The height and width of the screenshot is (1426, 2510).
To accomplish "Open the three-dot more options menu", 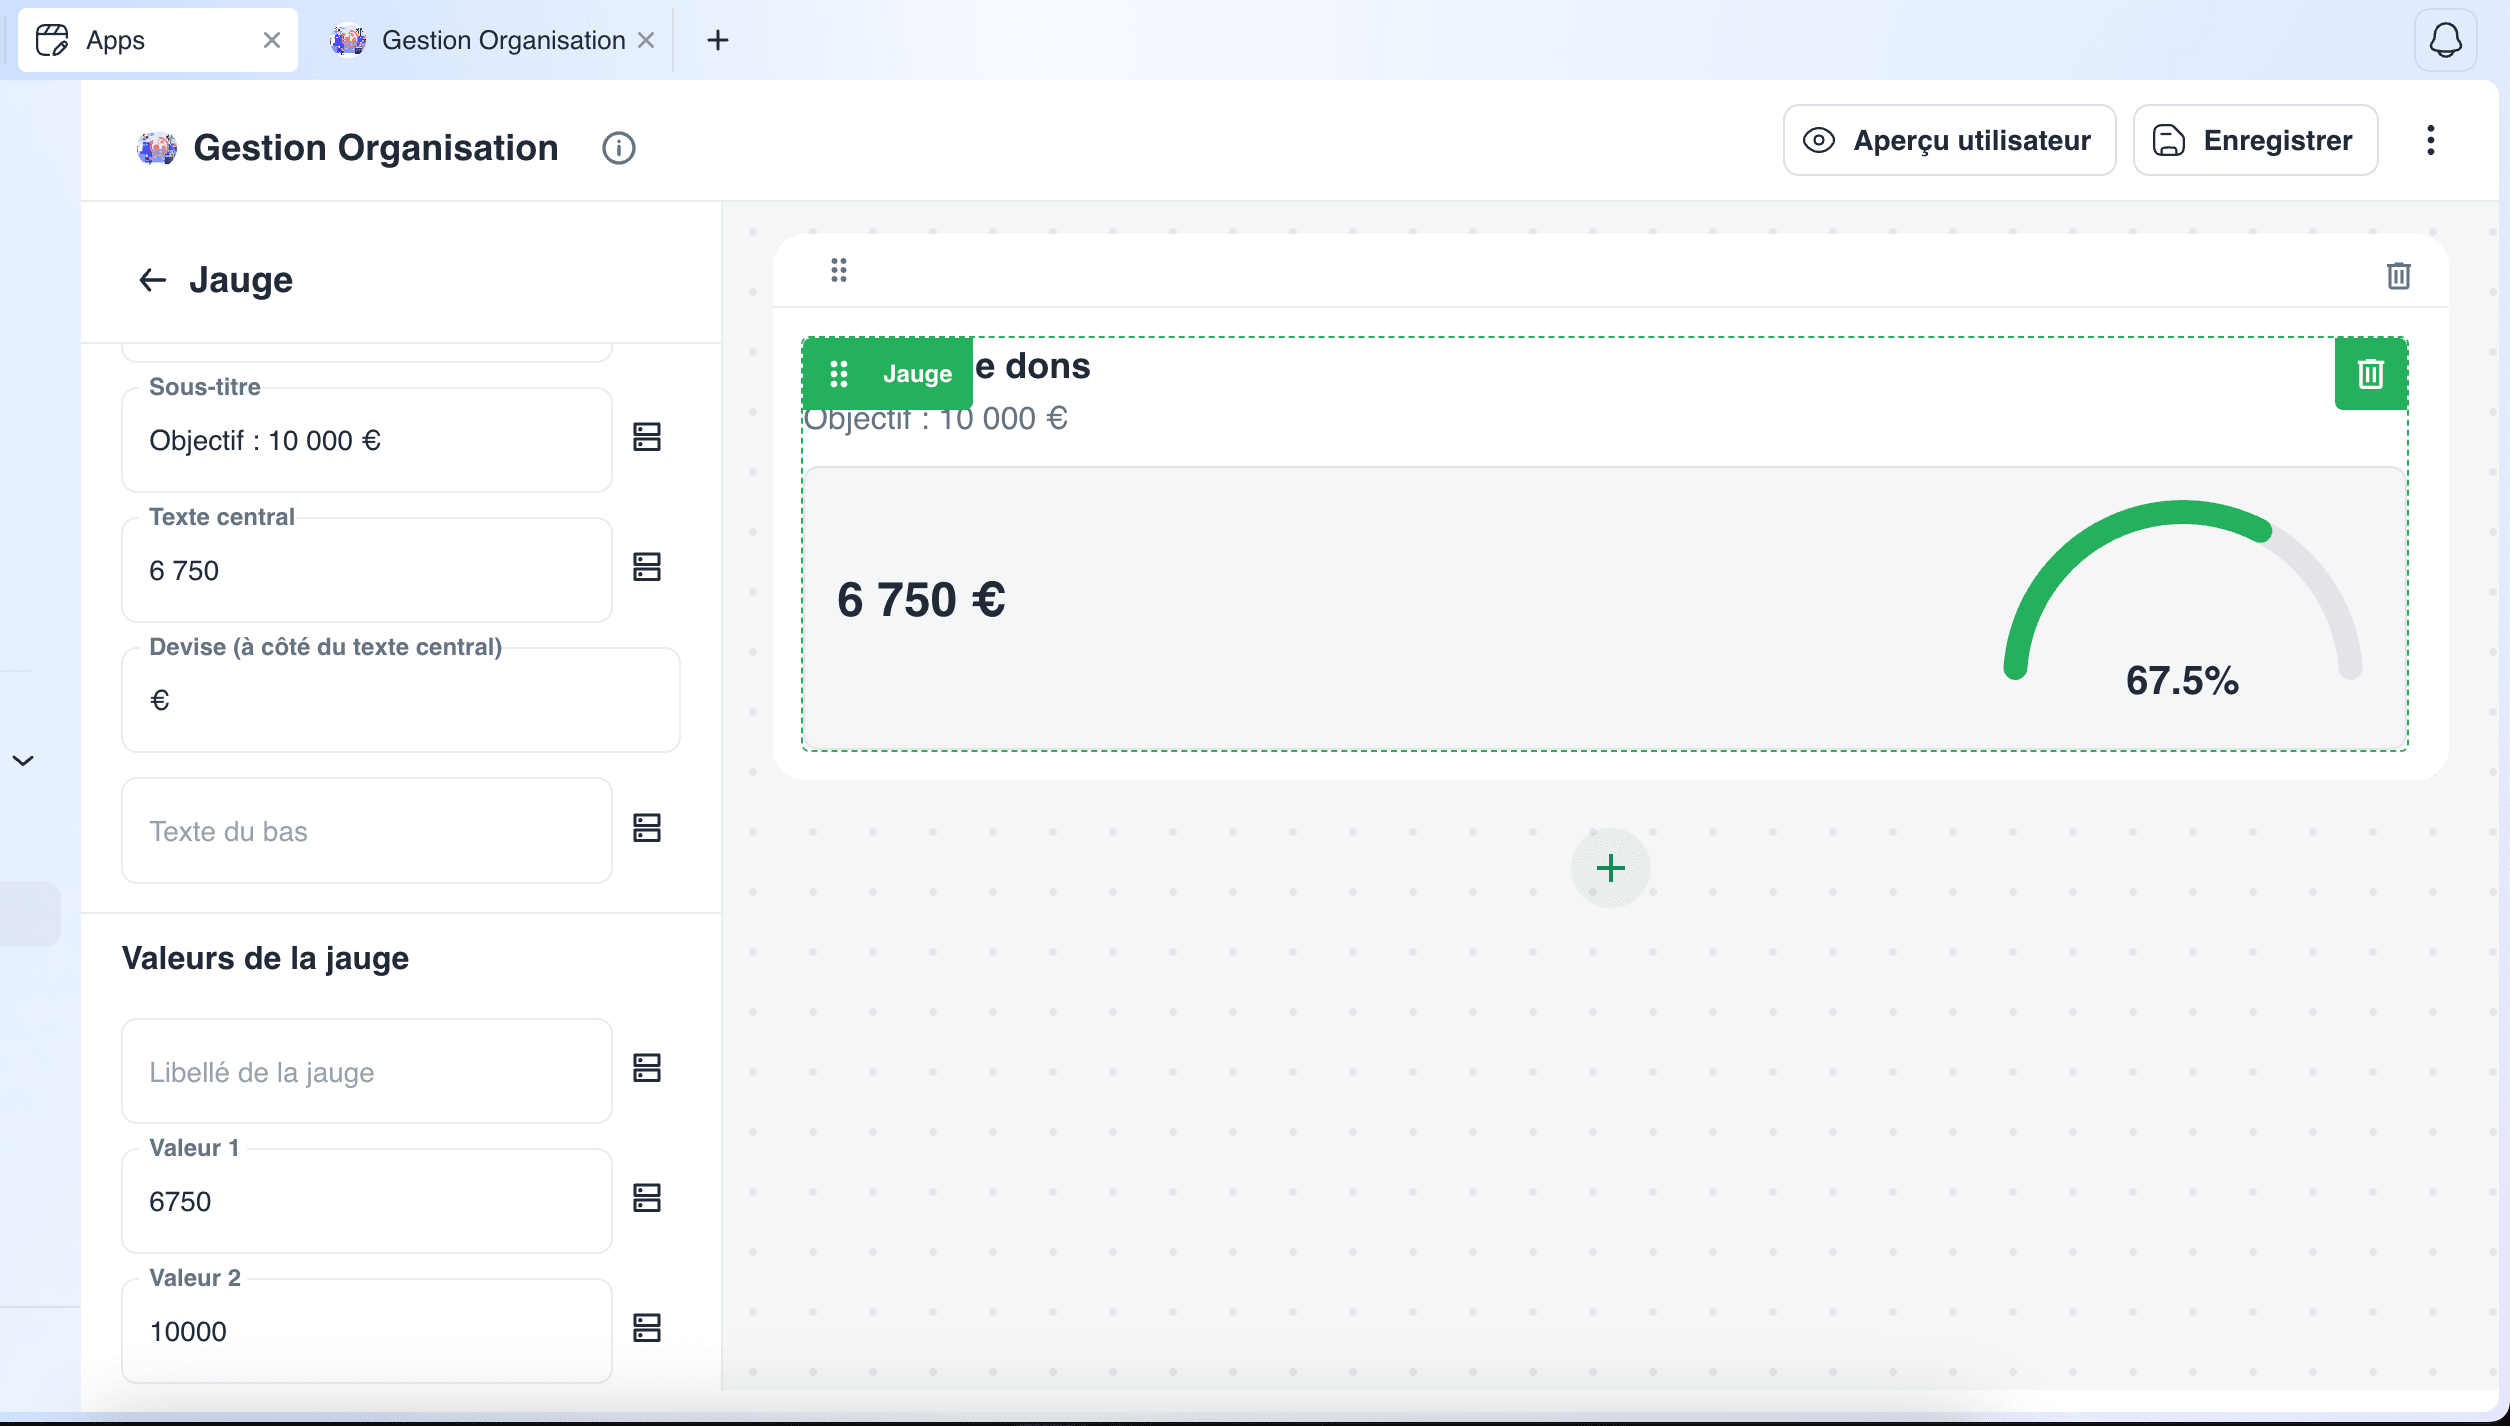I will click(2431, 140).
